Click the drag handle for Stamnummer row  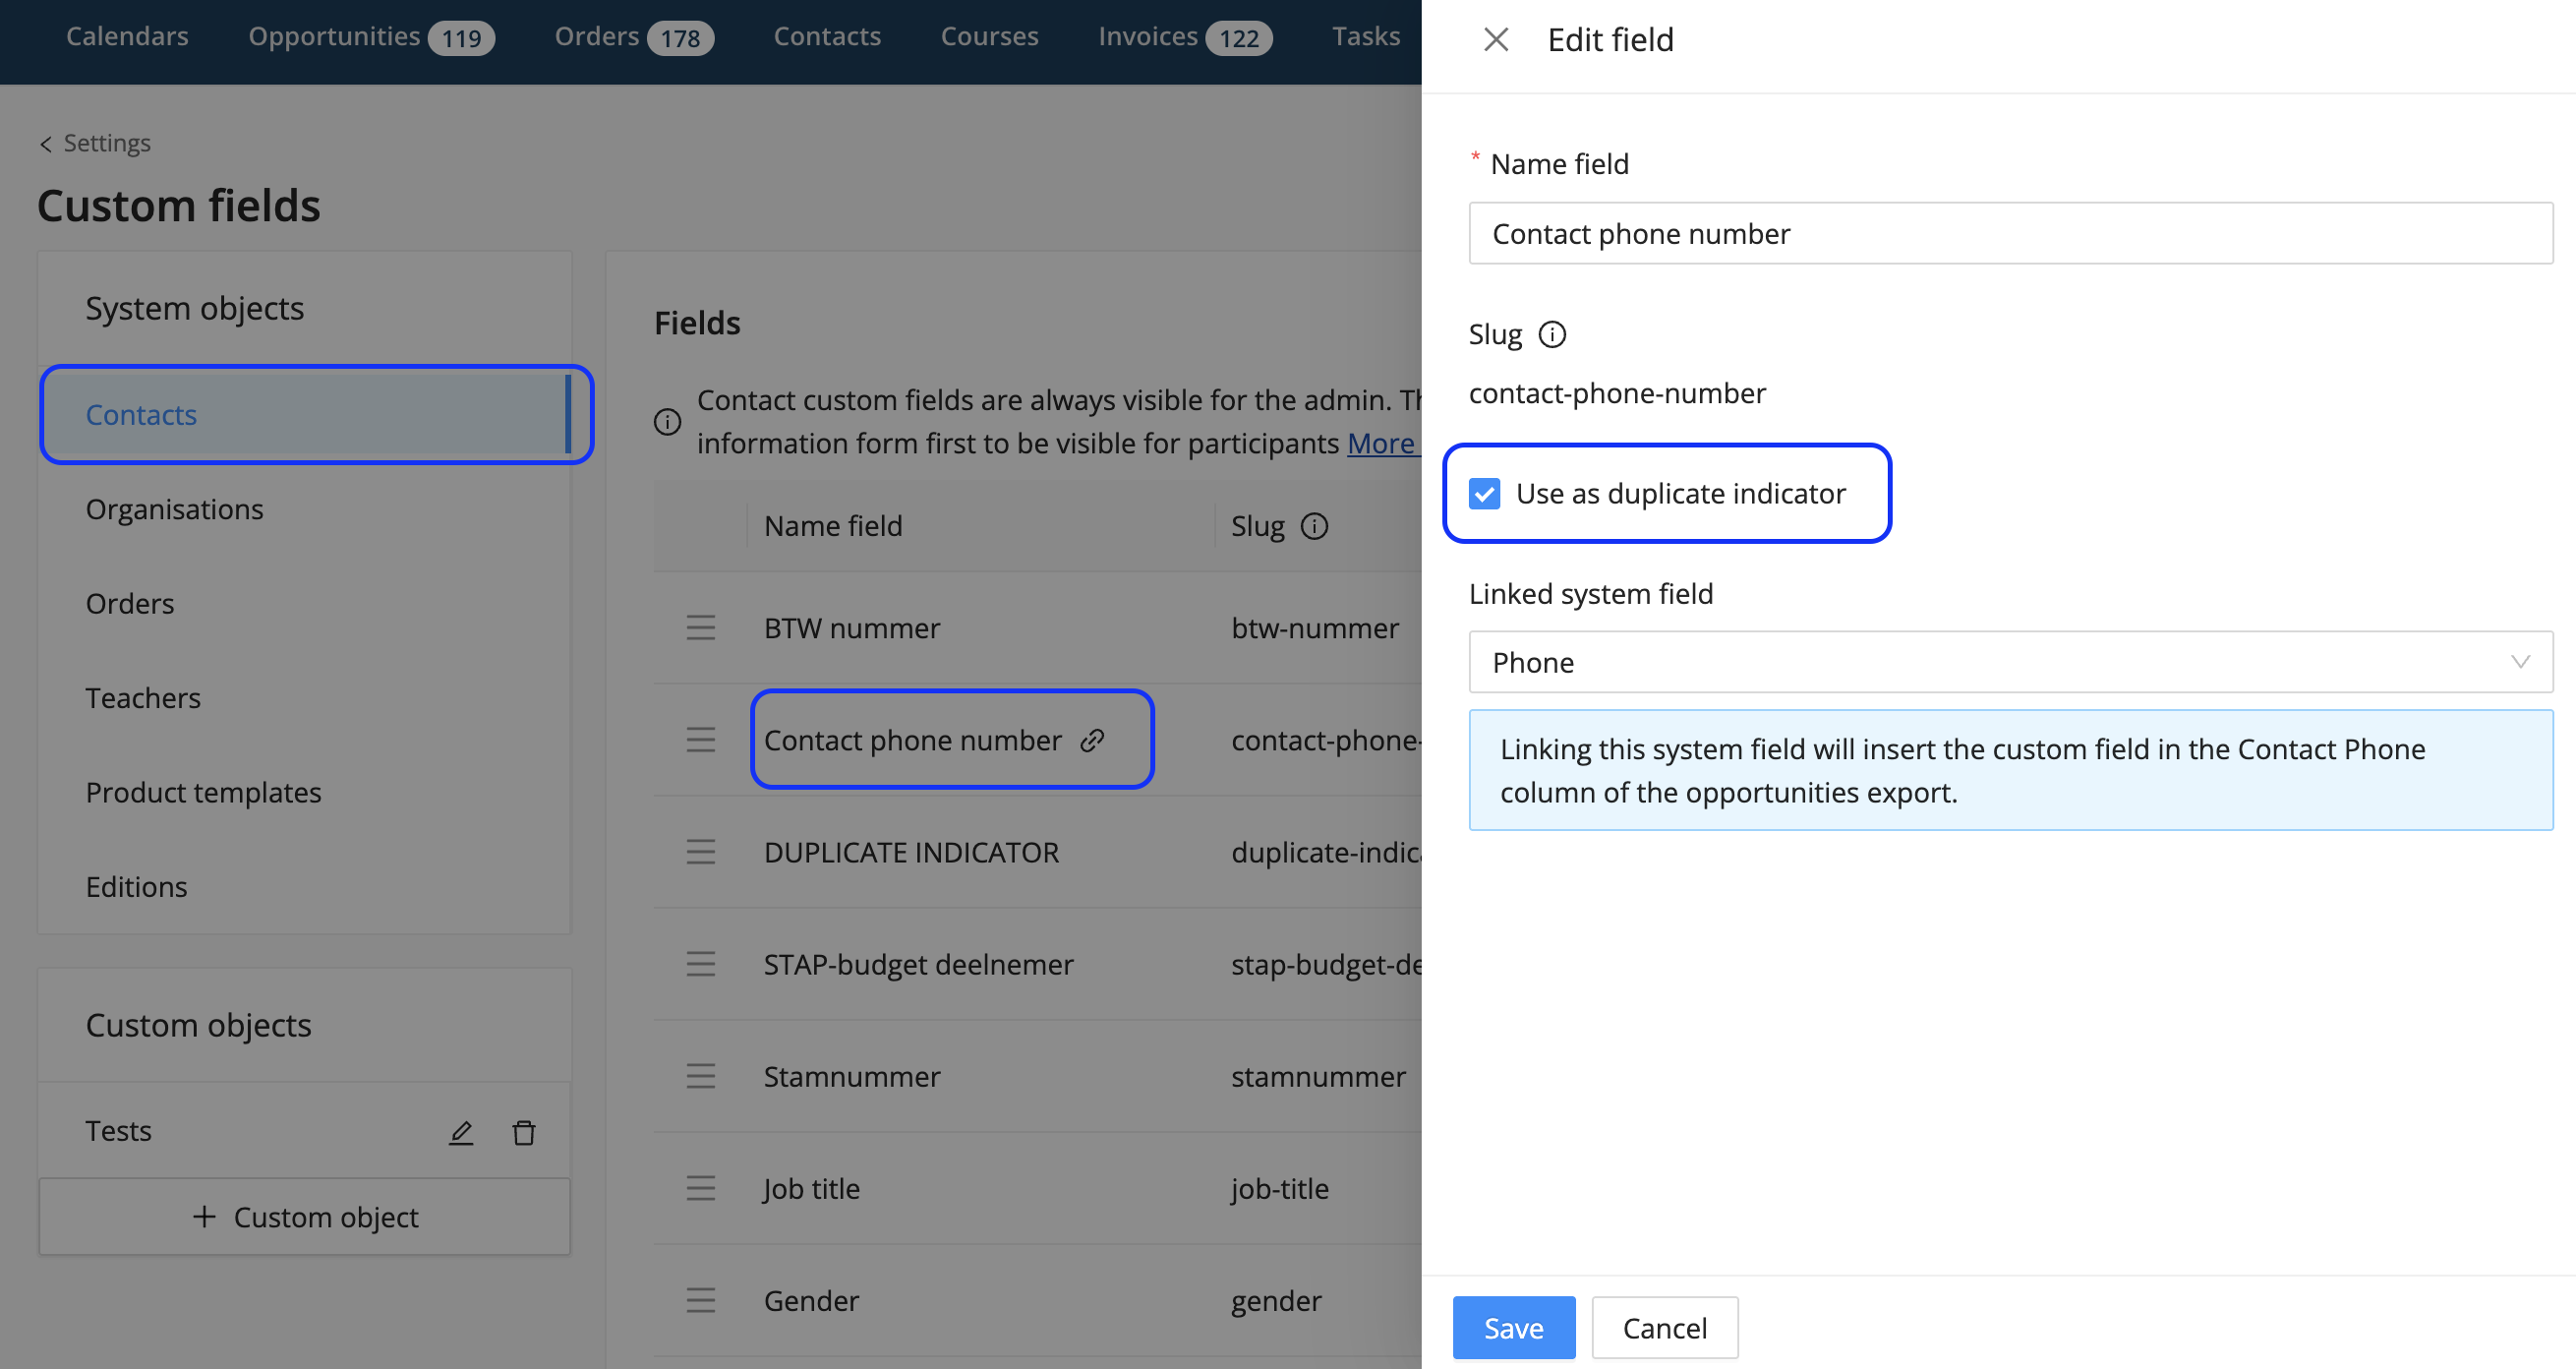(701, 1076)
